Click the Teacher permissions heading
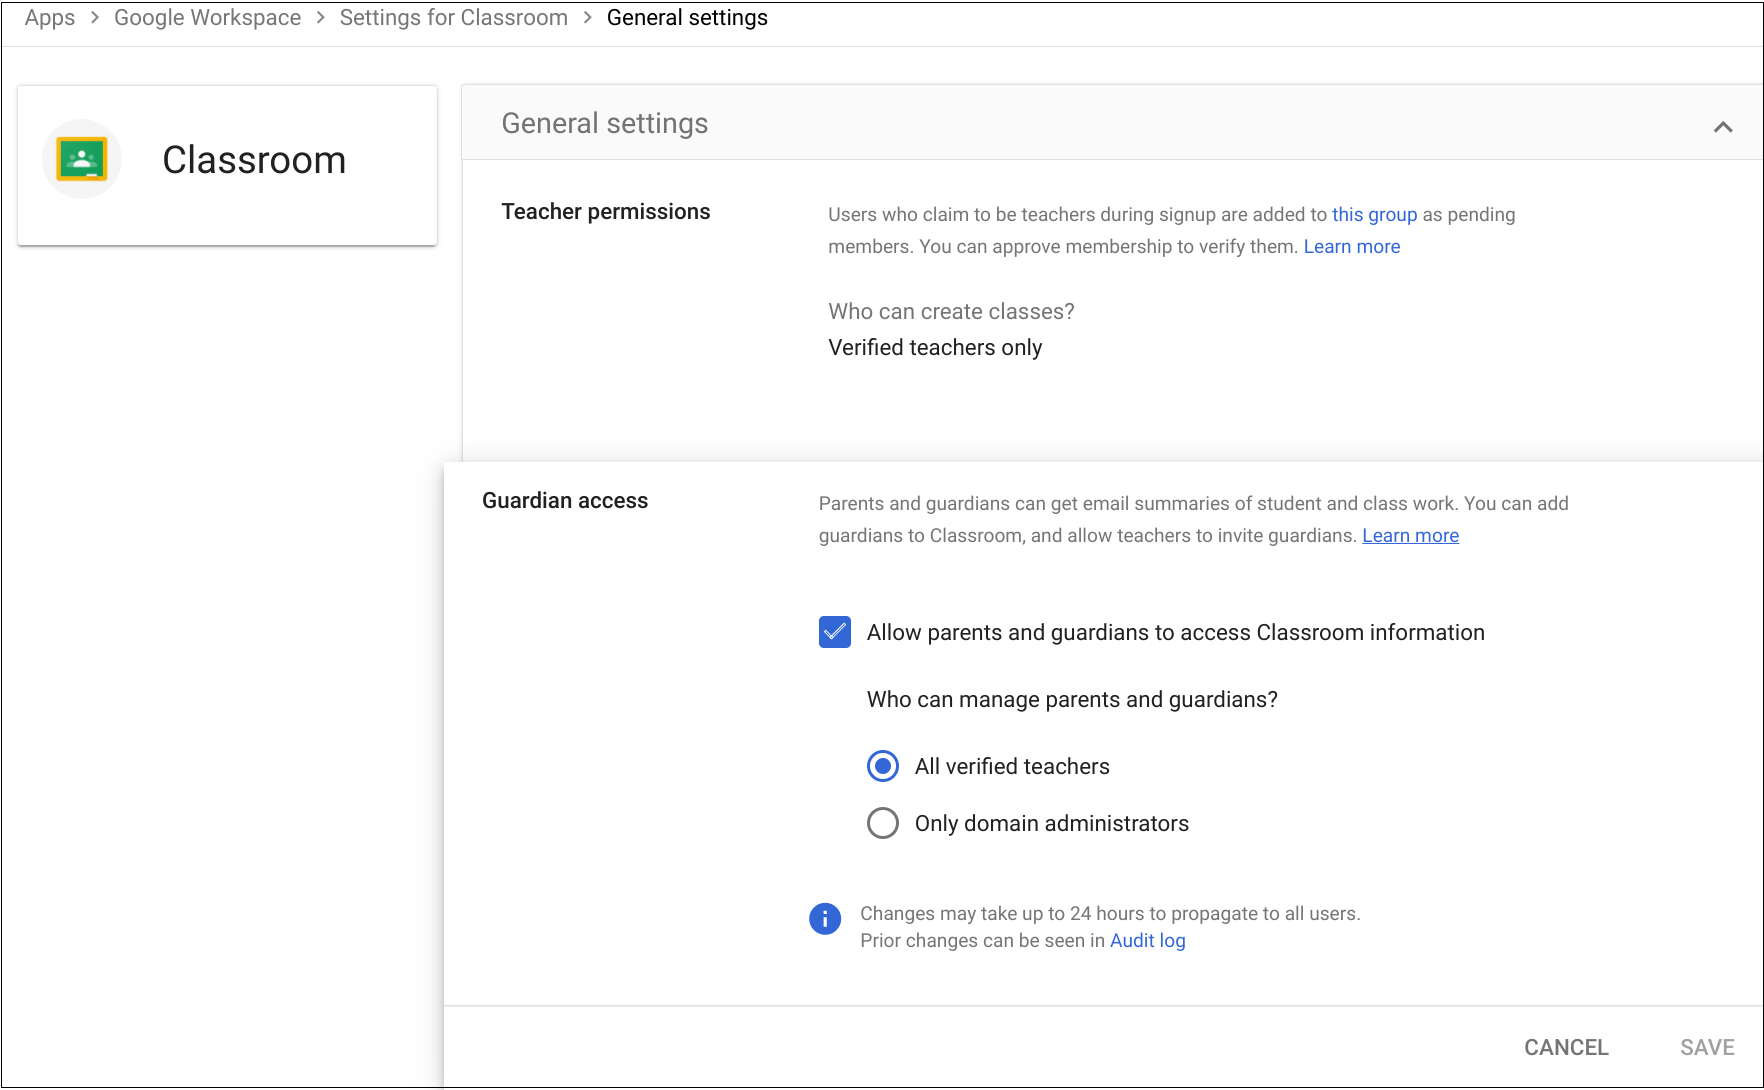 point(606,211)
